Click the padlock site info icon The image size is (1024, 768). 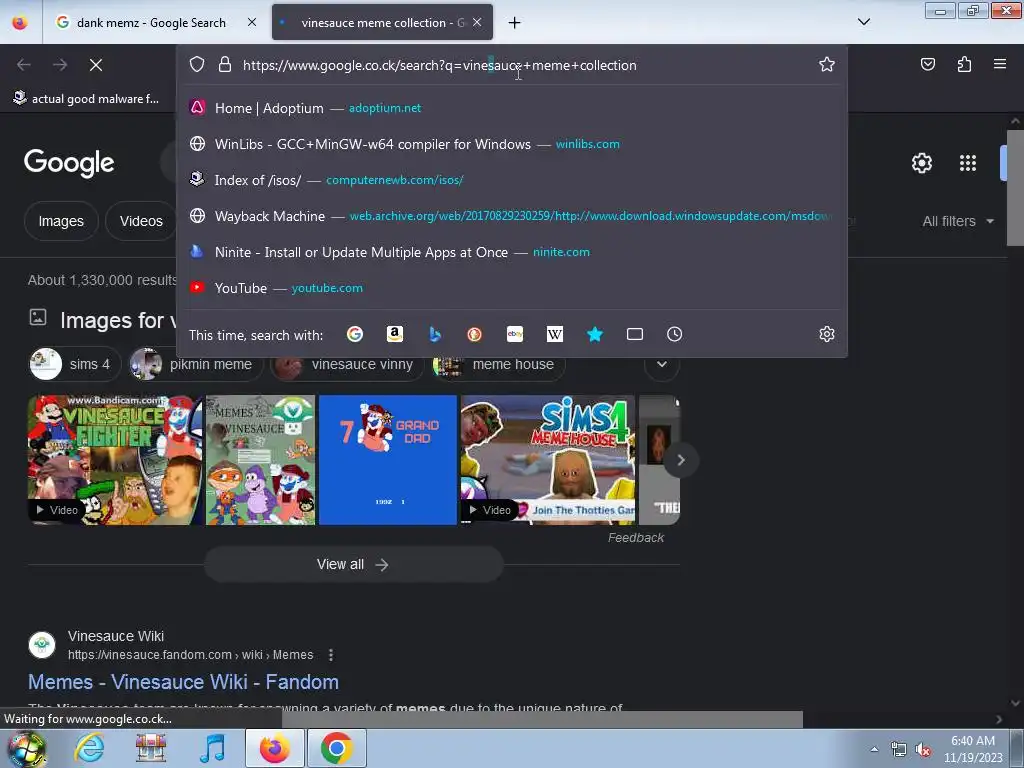point(225,65)
